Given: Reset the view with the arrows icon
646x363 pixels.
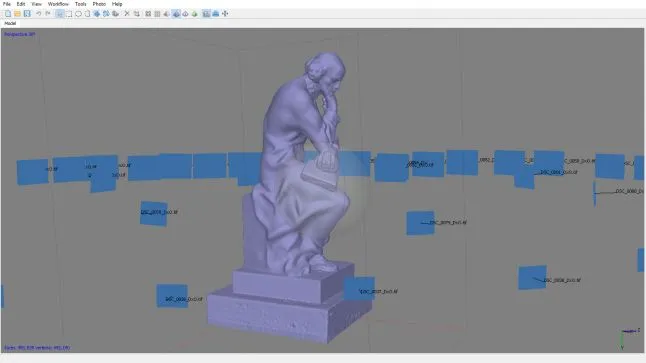Looking at the screenshot, I should (x=225, y=14).
